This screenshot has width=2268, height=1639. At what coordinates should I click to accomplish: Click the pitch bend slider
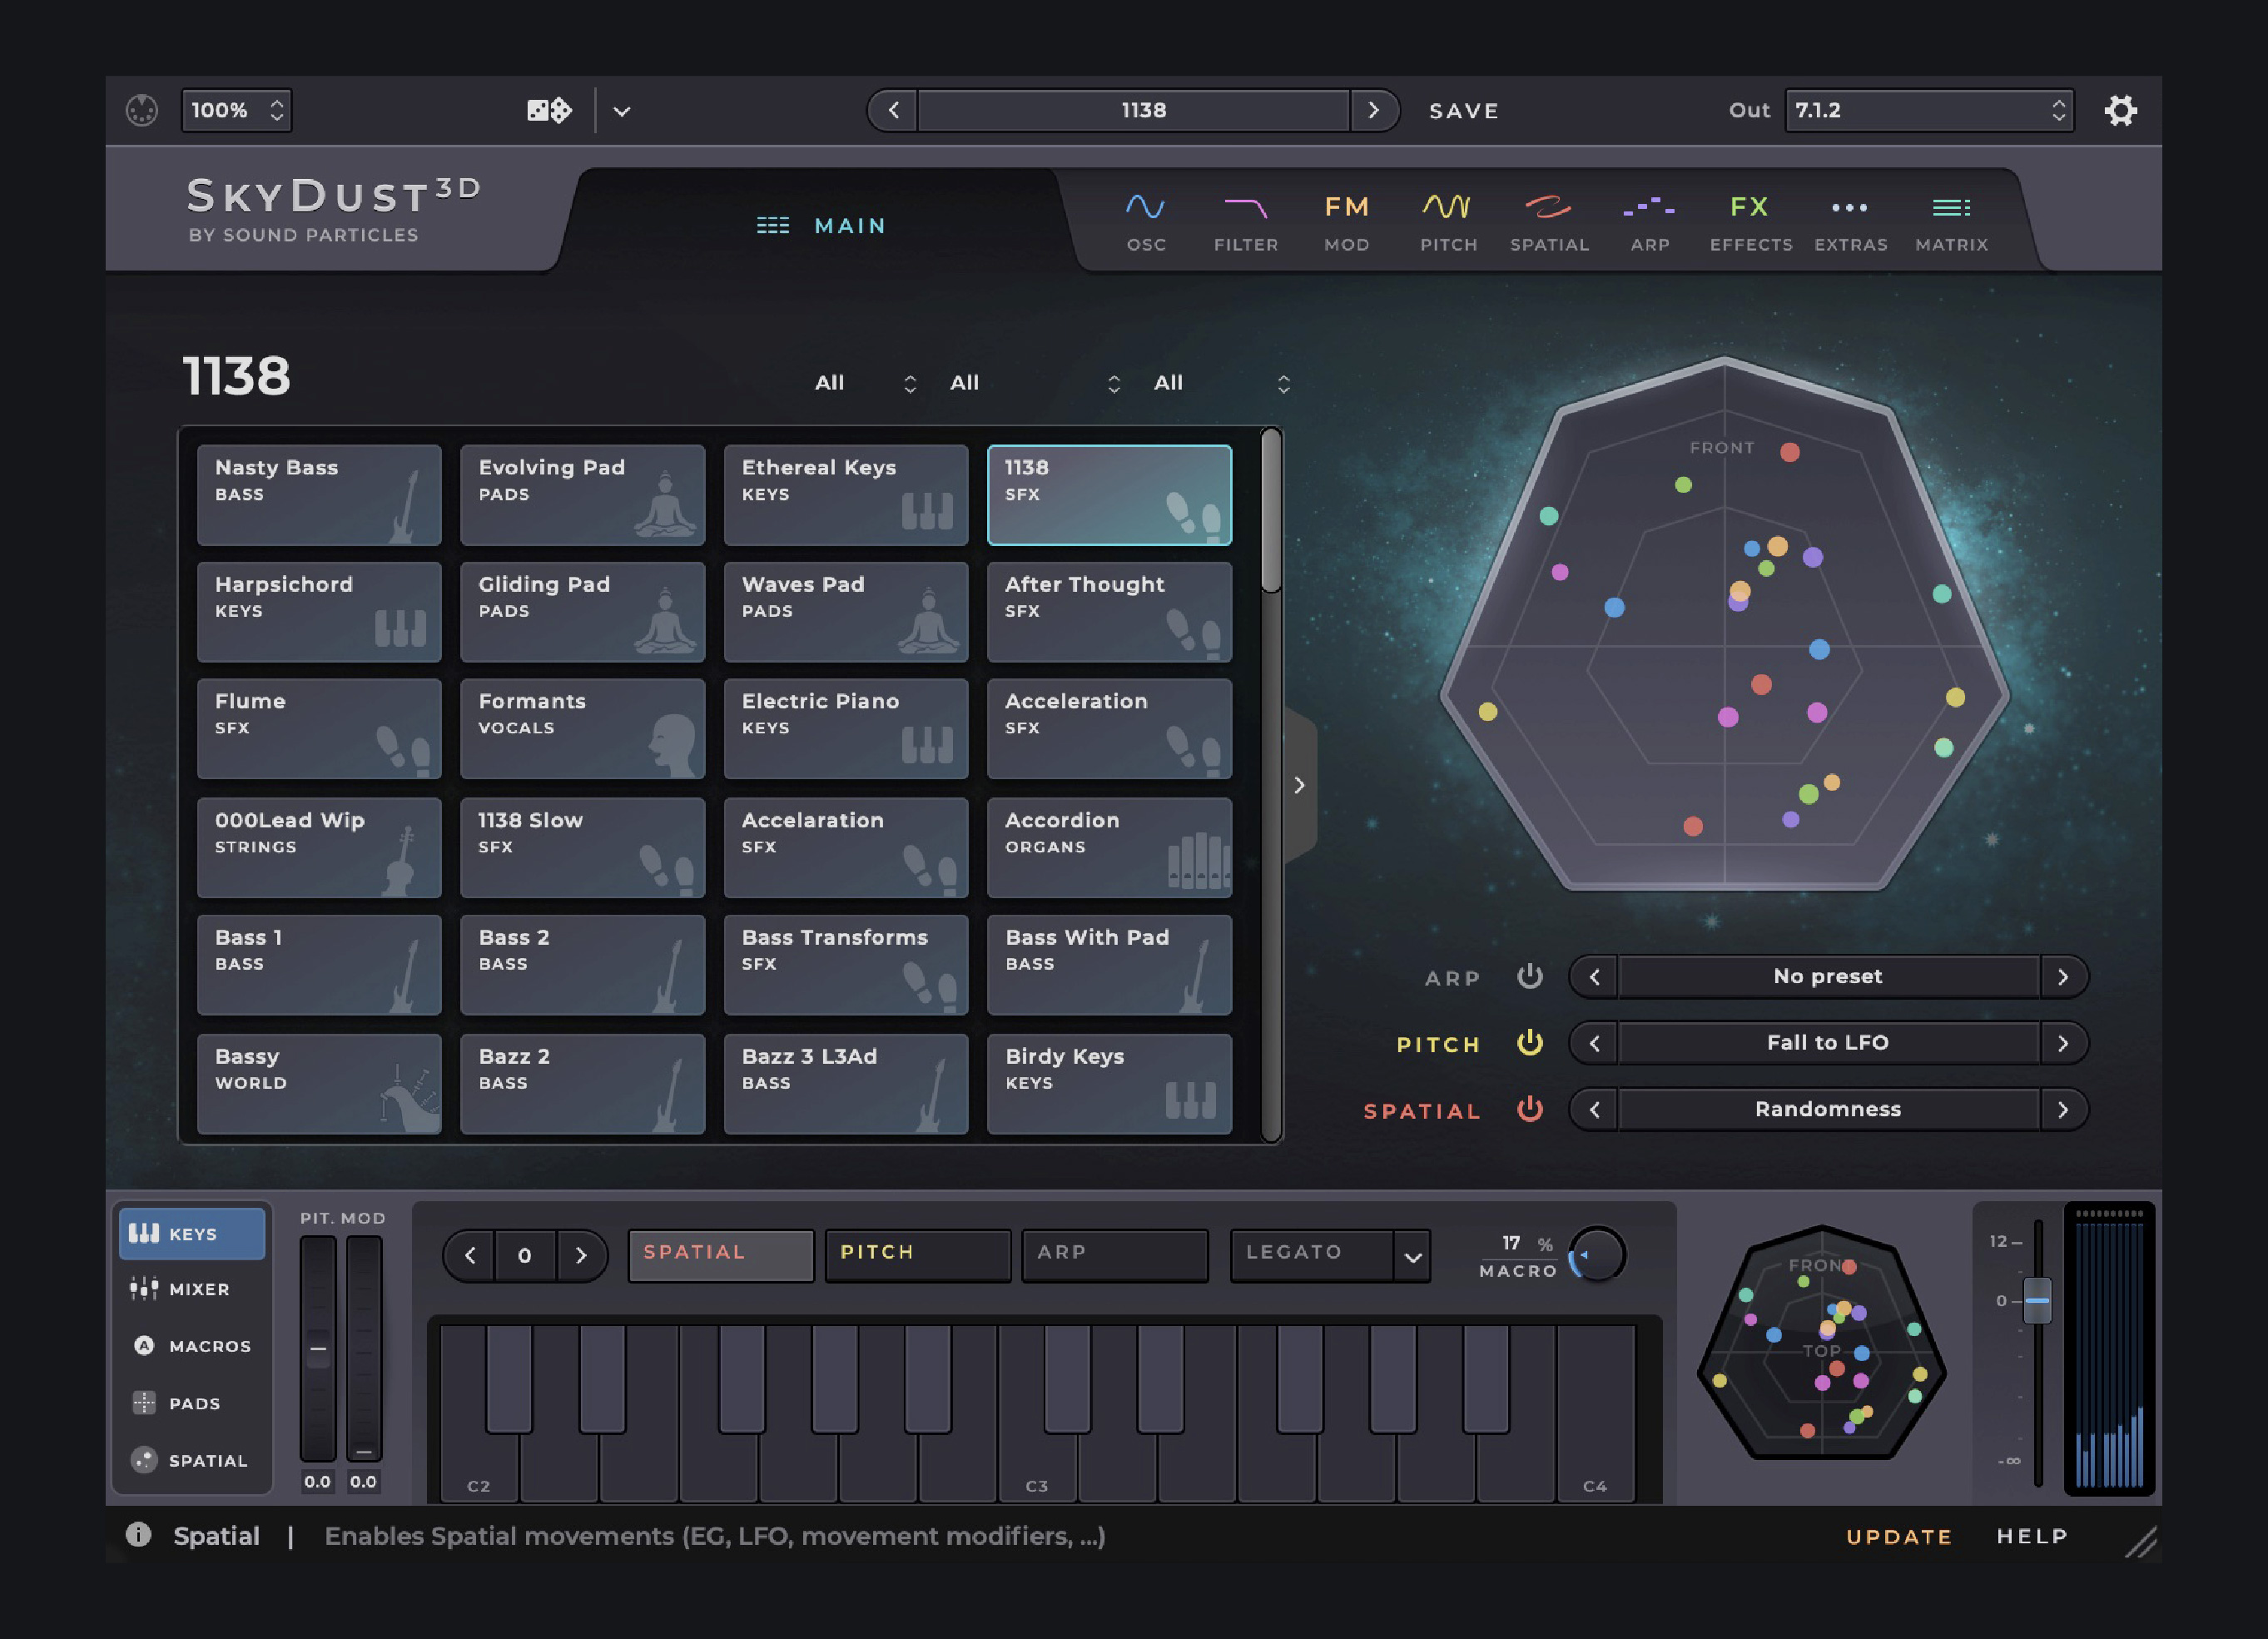318,1348
